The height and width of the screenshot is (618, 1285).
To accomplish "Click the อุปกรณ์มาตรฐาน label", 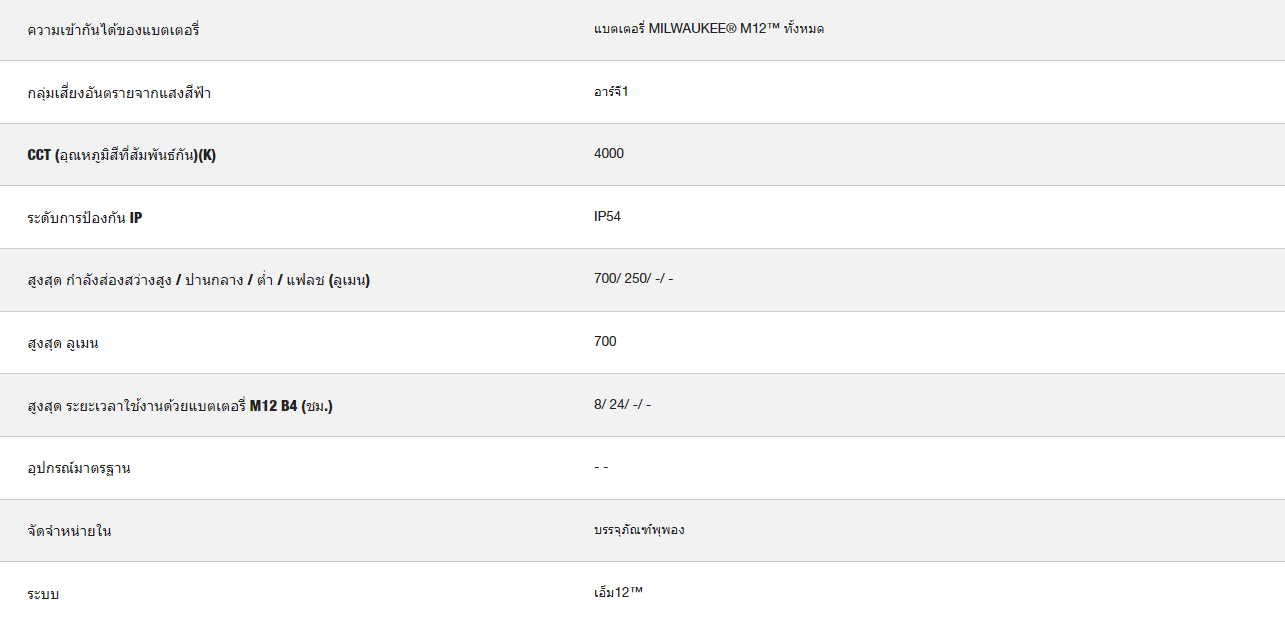I will (x=79, y=468).
